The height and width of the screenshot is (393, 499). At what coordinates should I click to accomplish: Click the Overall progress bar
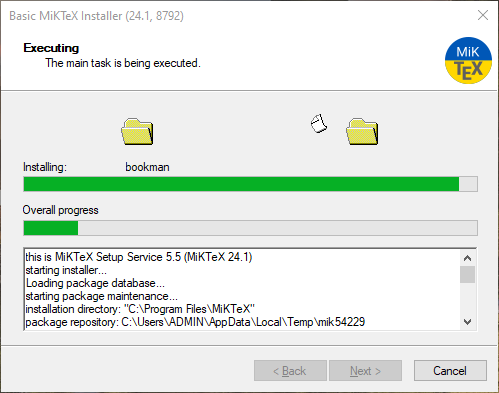pyautogui.click(x=250, y=228)
